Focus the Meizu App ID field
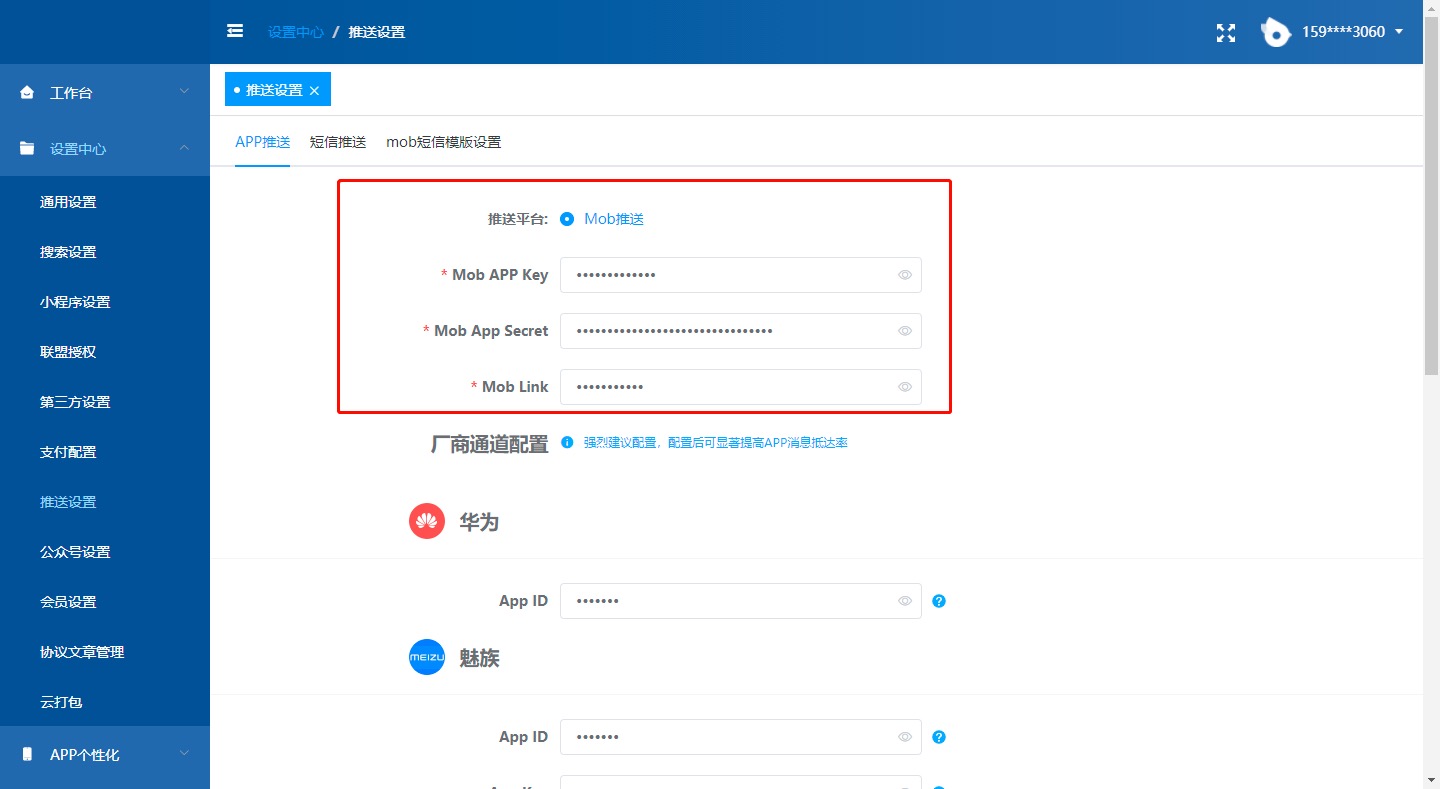This screenshot has height=789, width=1440. (741, 737)
